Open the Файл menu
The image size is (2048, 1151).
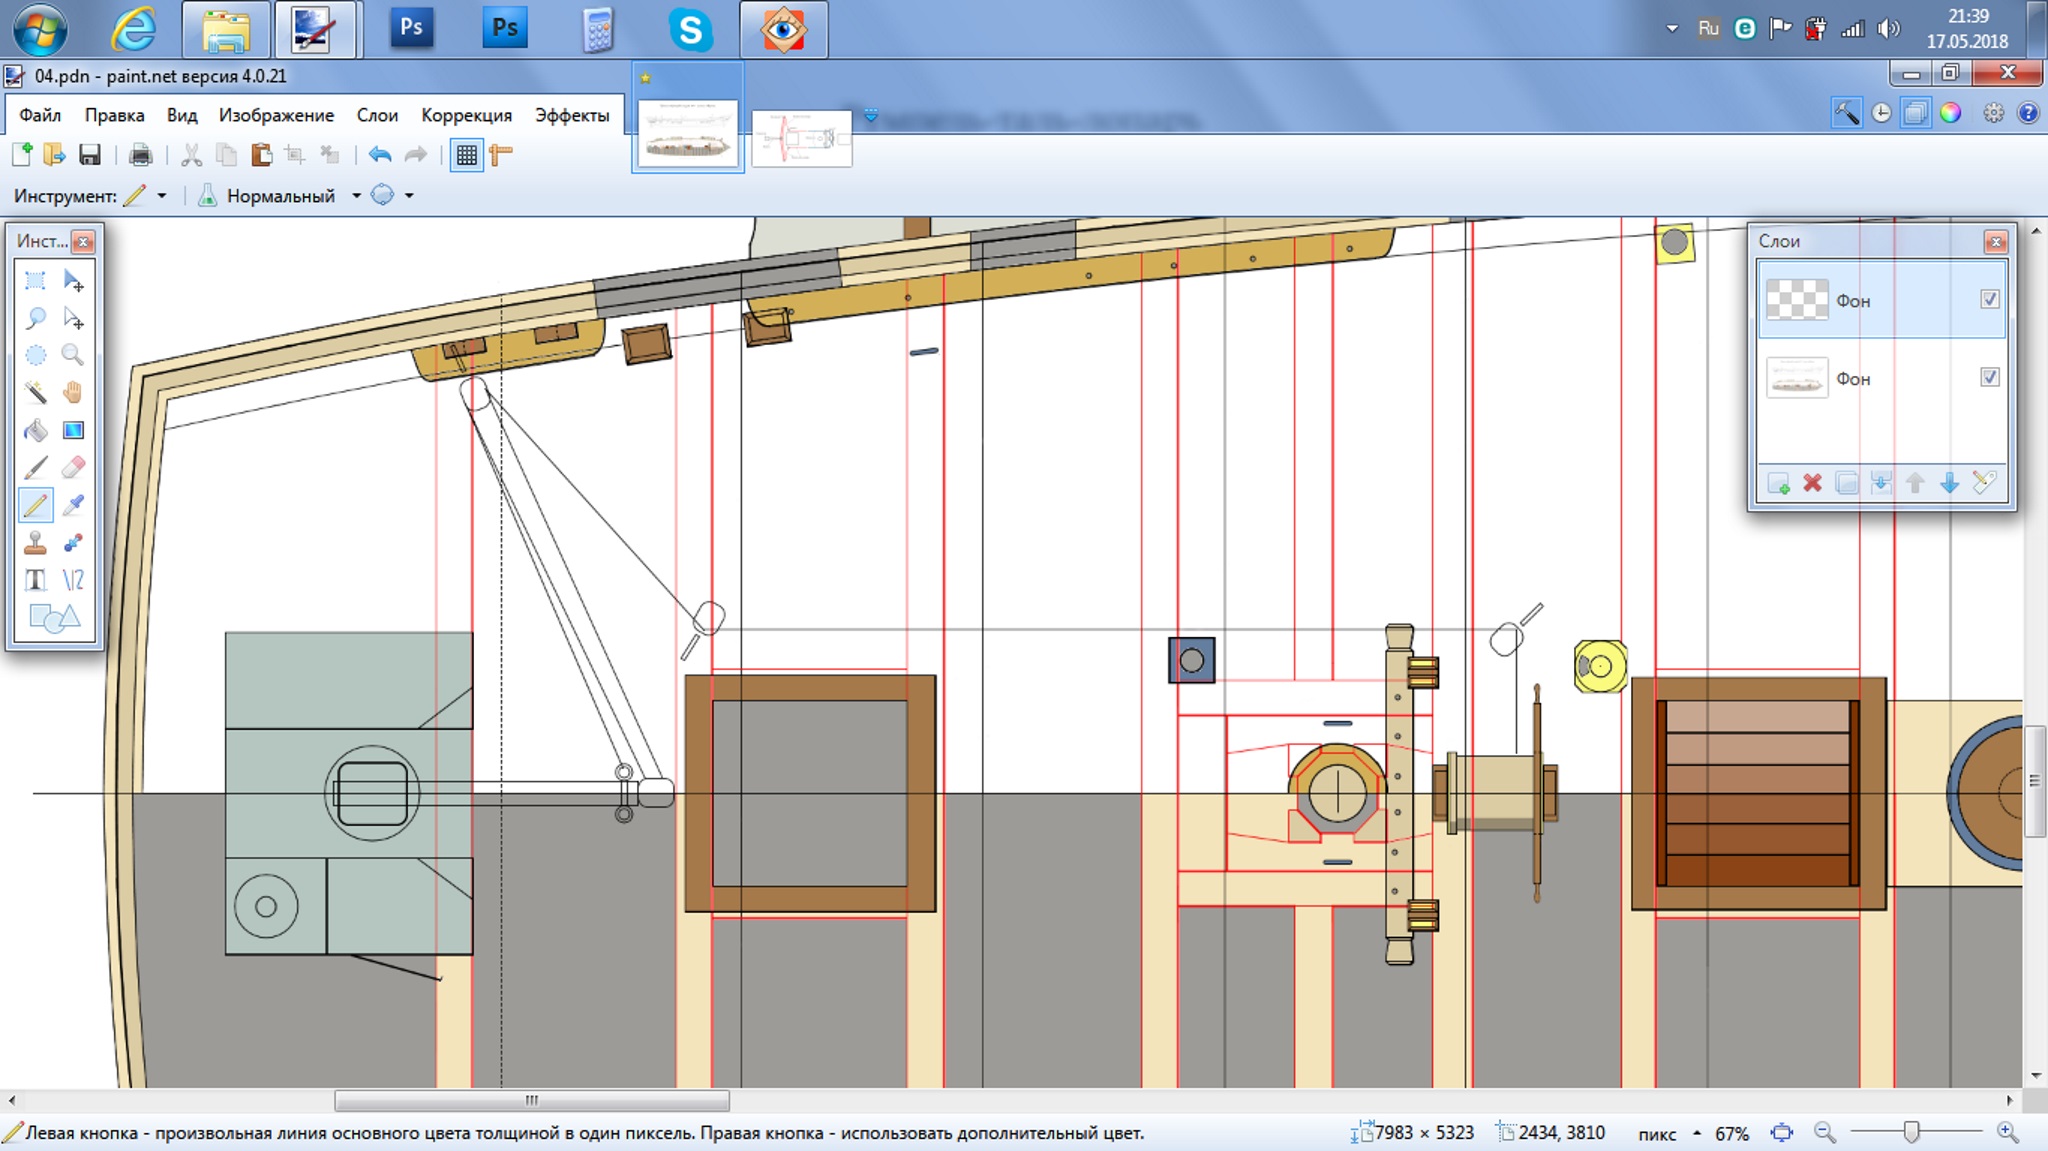pyautogui.click(x=40, y=115)
